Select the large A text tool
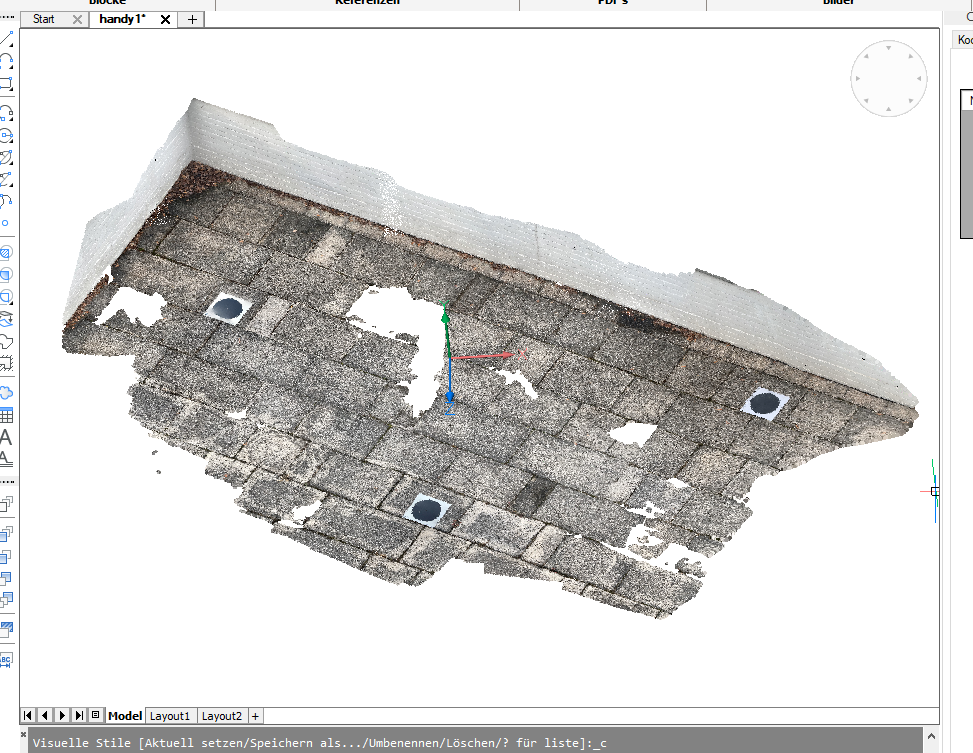The image size is (973, 753). 6,437
